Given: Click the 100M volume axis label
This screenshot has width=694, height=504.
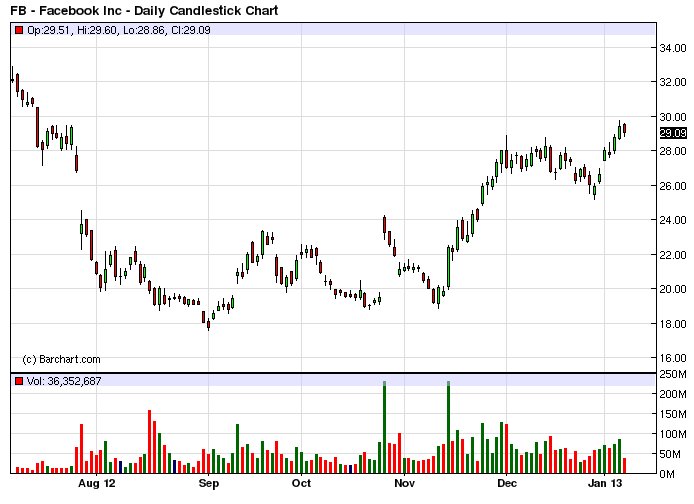Looking at the screenshot, I should [673, 434].
